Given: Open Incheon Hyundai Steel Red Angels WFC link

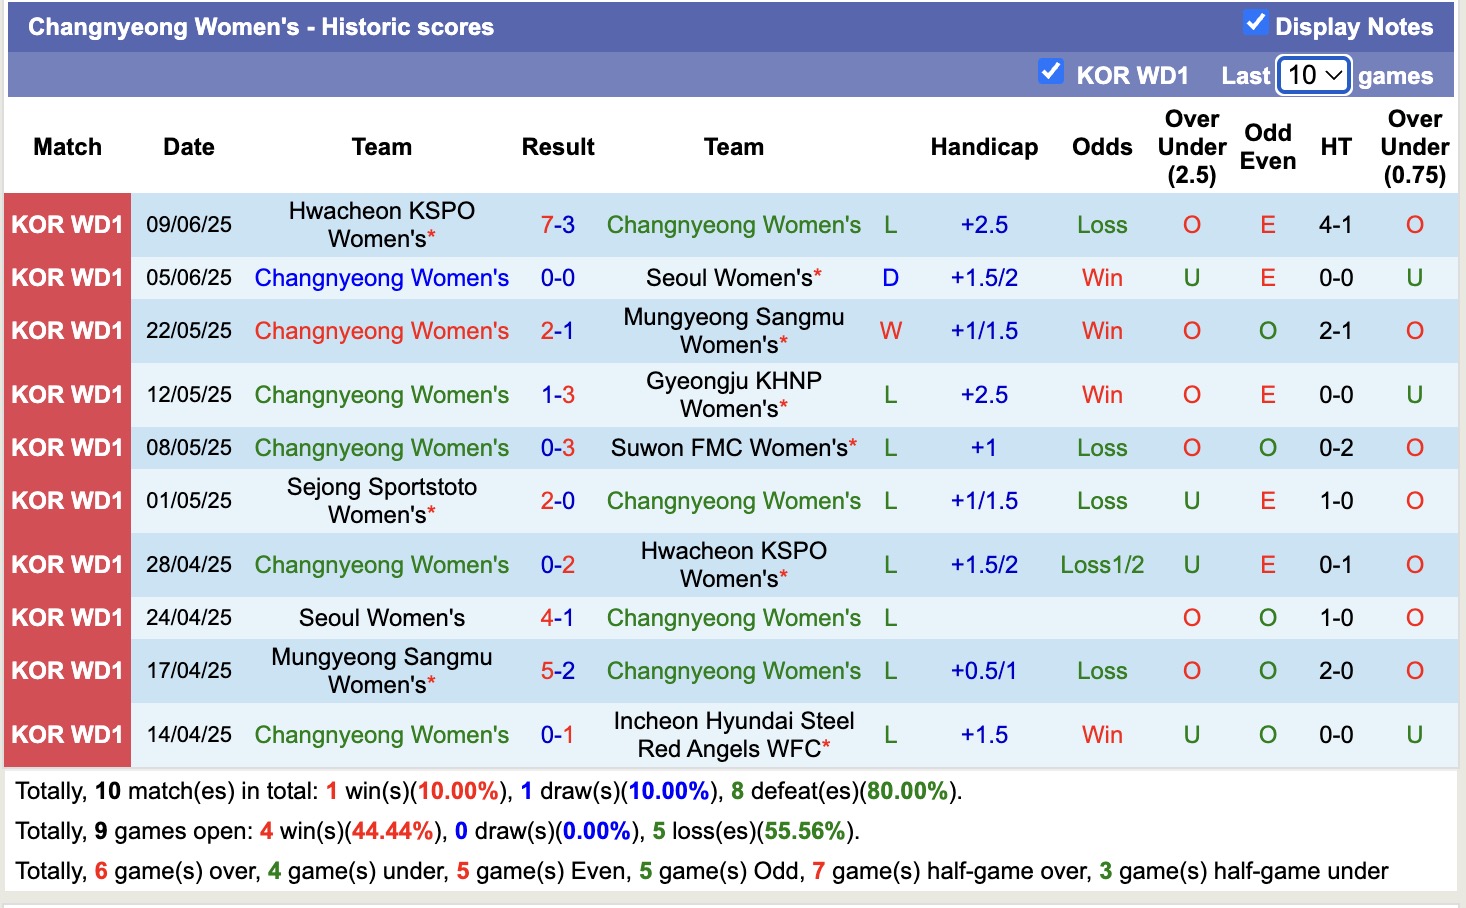Looking at the screenshot, I should (733, 734).
